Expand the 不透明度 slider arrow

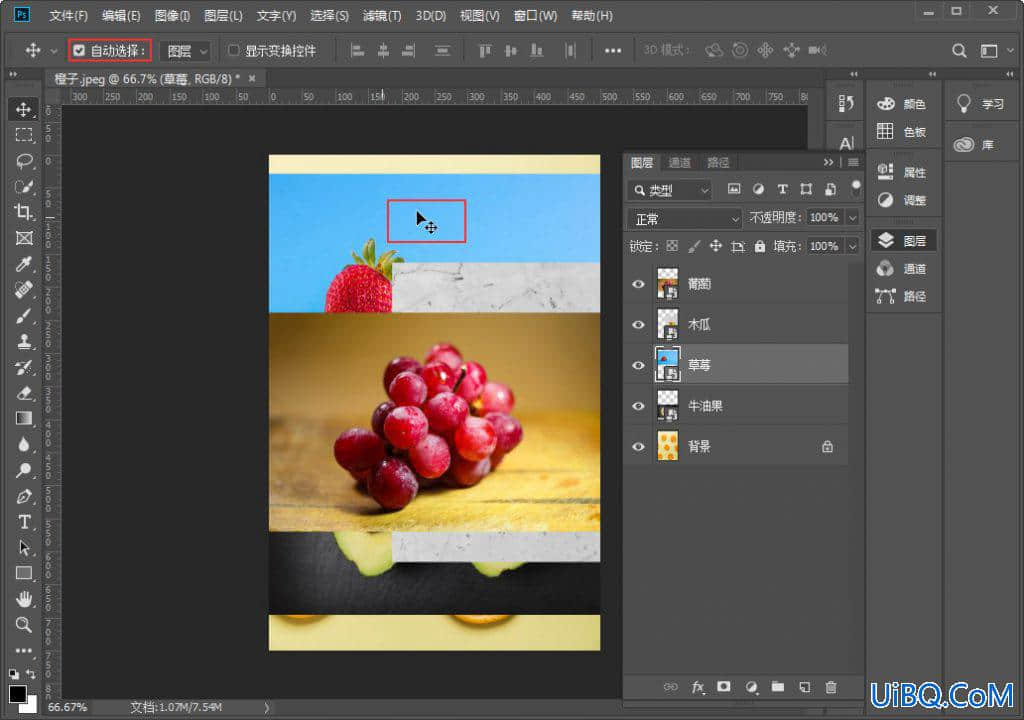[852, 218]
